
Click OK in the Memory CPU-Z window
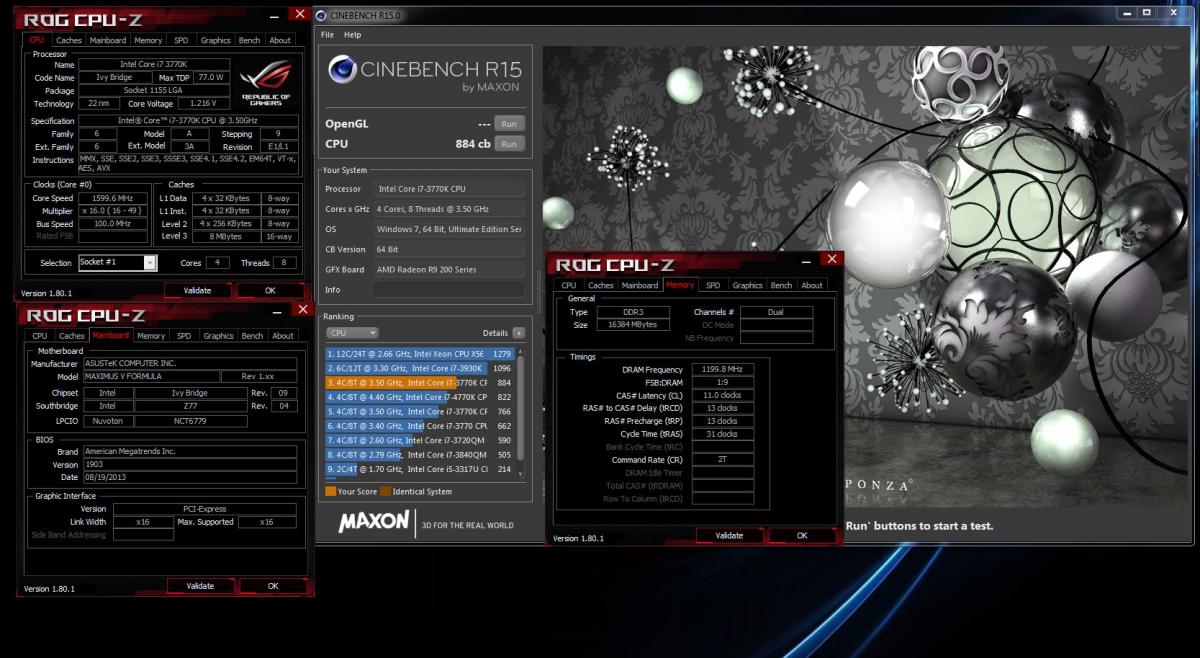click(802, 536)
